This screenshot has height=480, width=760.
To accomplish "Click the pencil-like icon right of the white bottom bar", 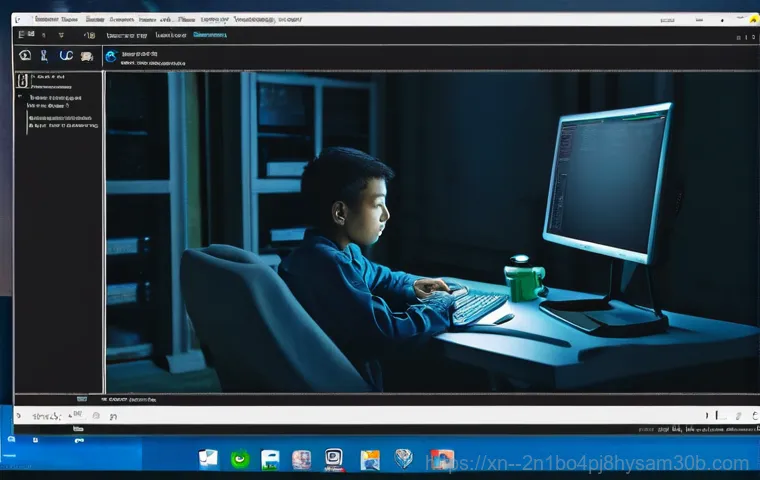I will [738, 416].
